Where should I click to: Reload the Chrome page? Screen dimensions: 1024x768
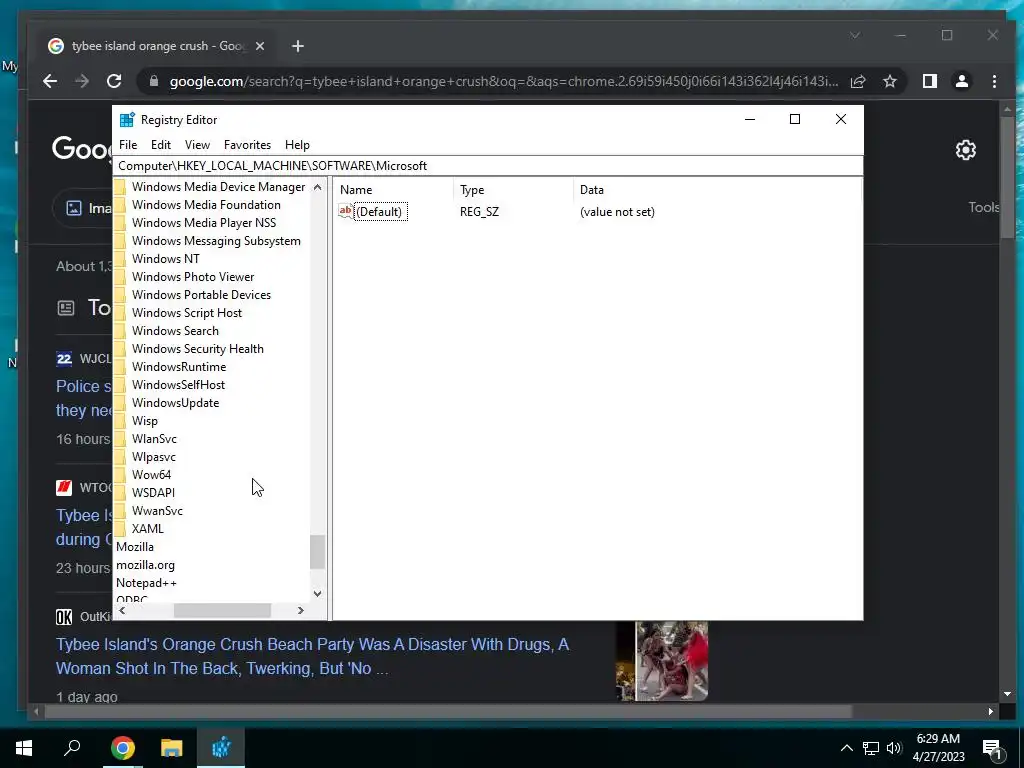point(114,81)
